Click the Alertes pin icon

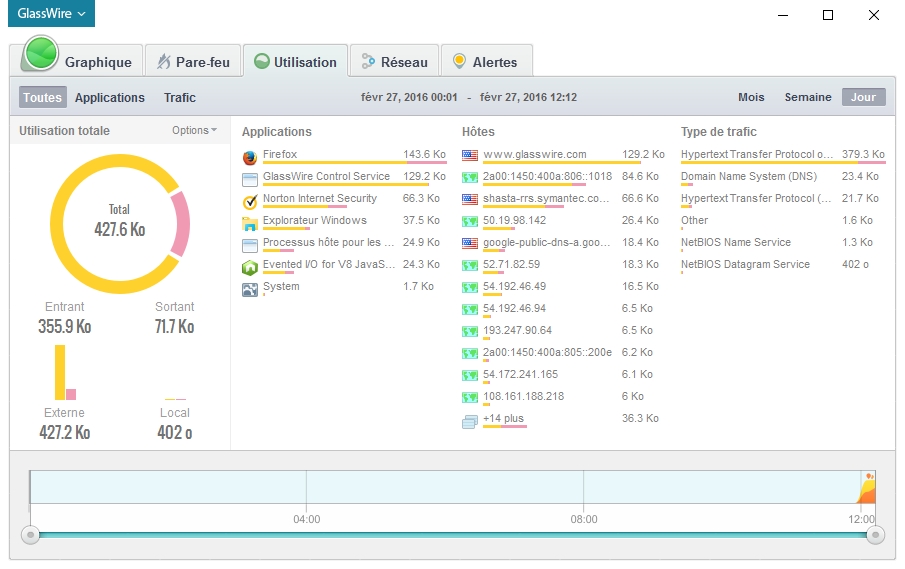tap(459, 61)
